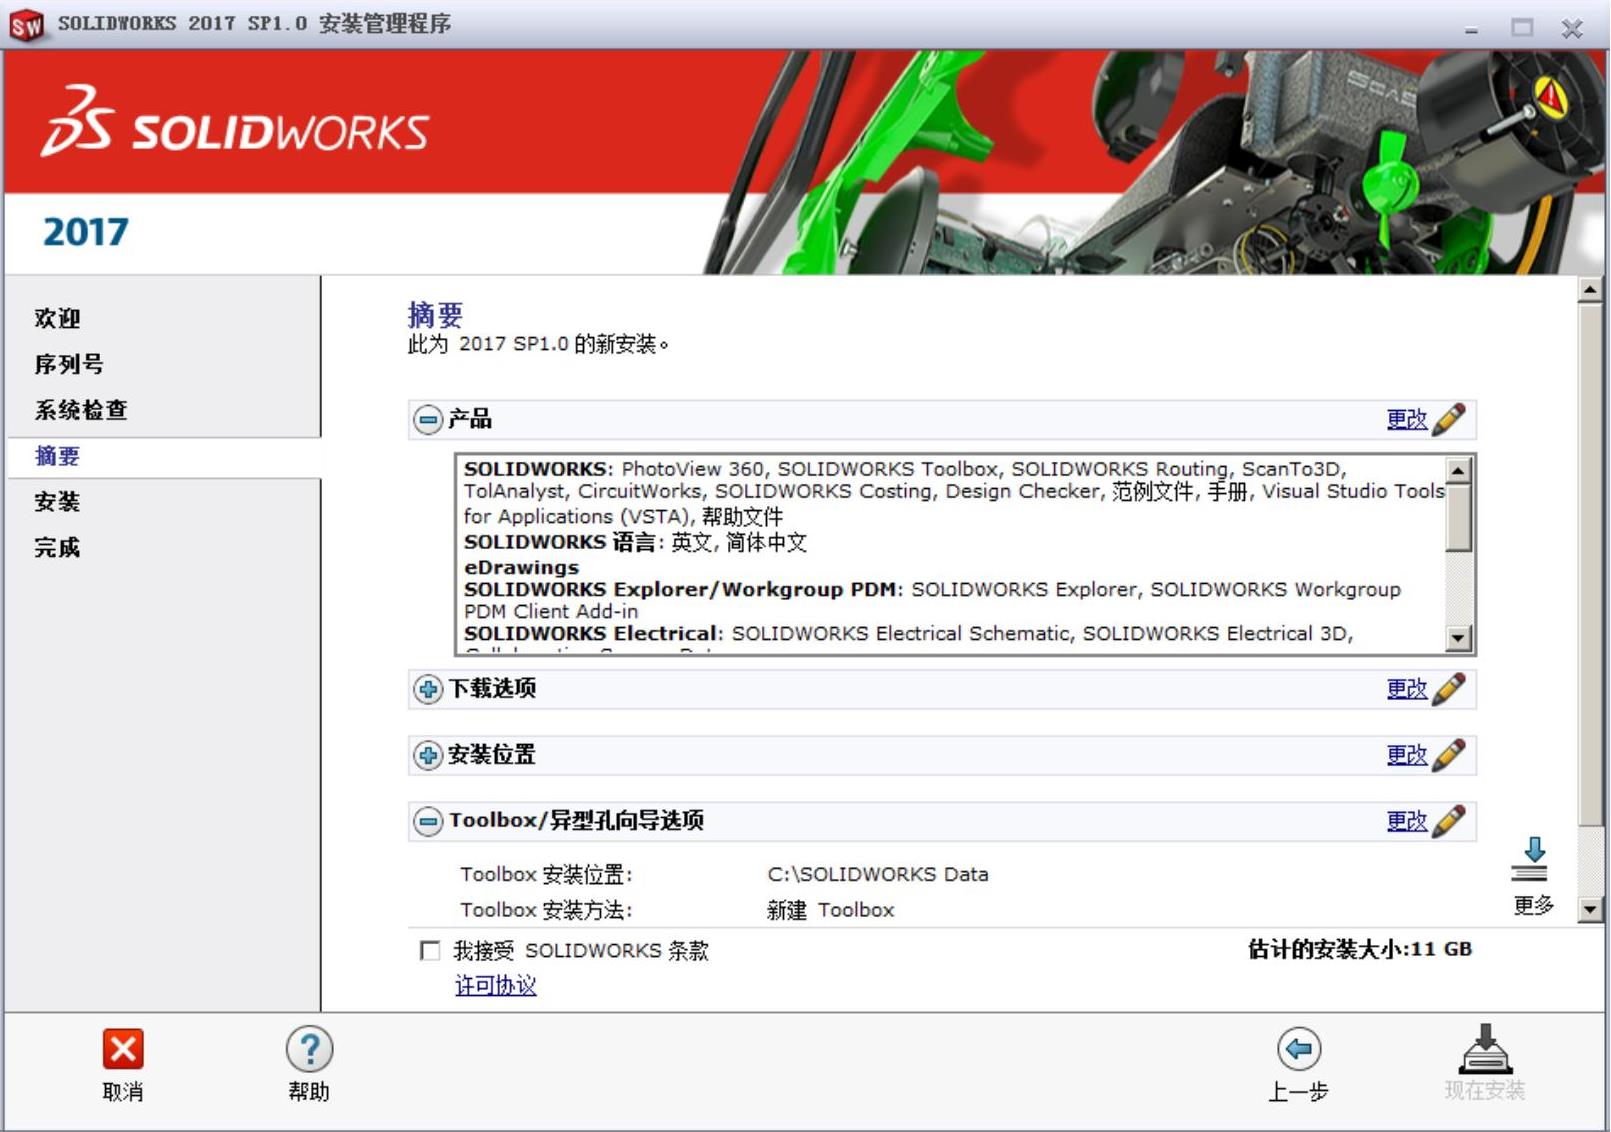Expand the 下载选项 section
Viewport: 1611px width, 1132px height.
tap(428, 689)
